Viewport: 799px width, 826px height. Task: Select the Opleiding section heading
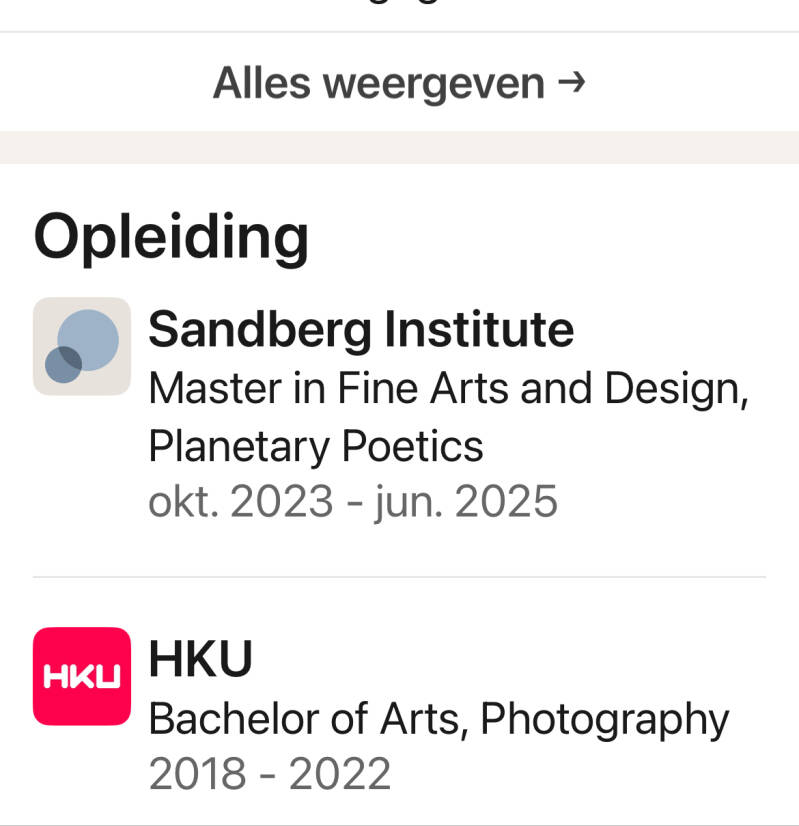click(171, 237)
